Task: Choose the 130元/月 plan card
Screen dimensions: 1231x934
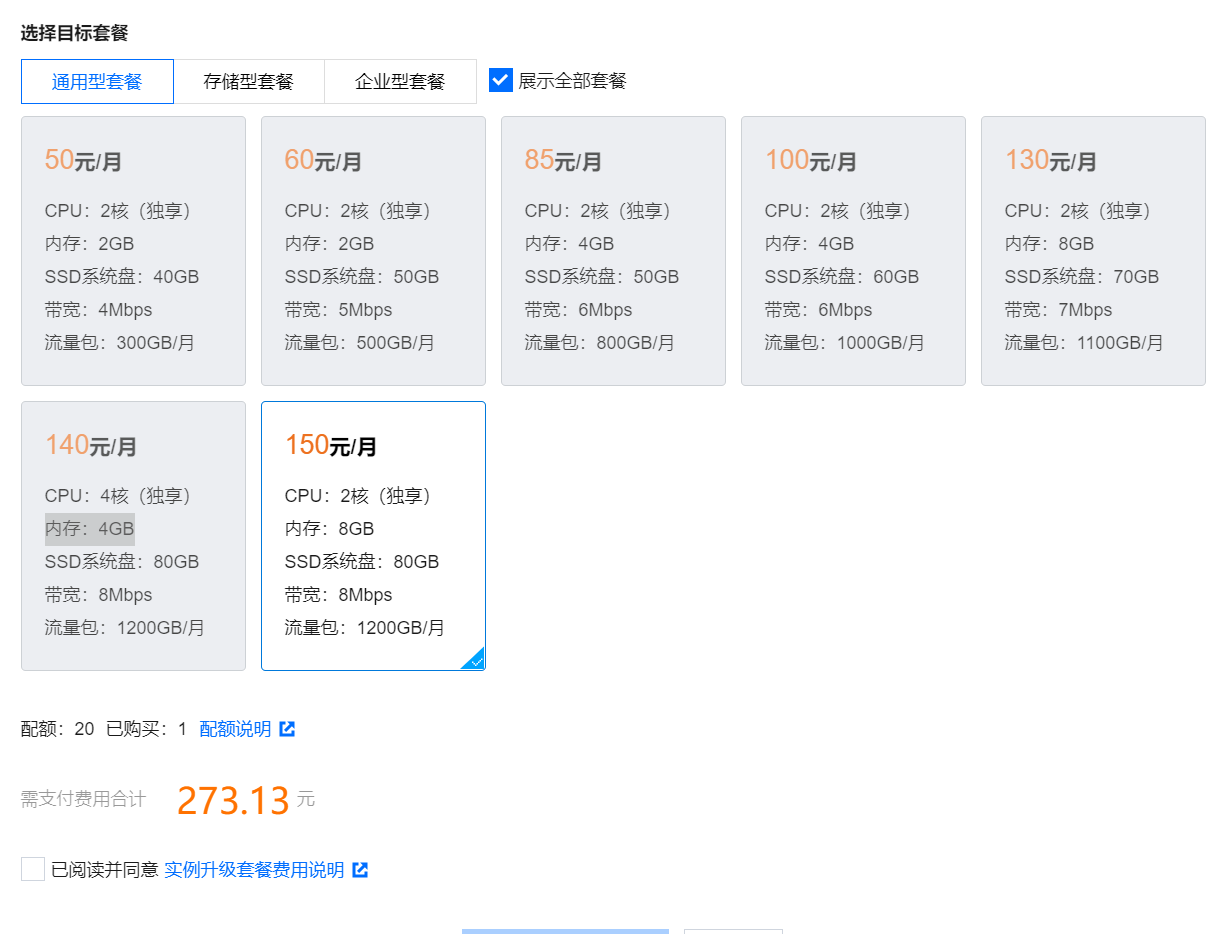Action: (x=1093, y=251)
